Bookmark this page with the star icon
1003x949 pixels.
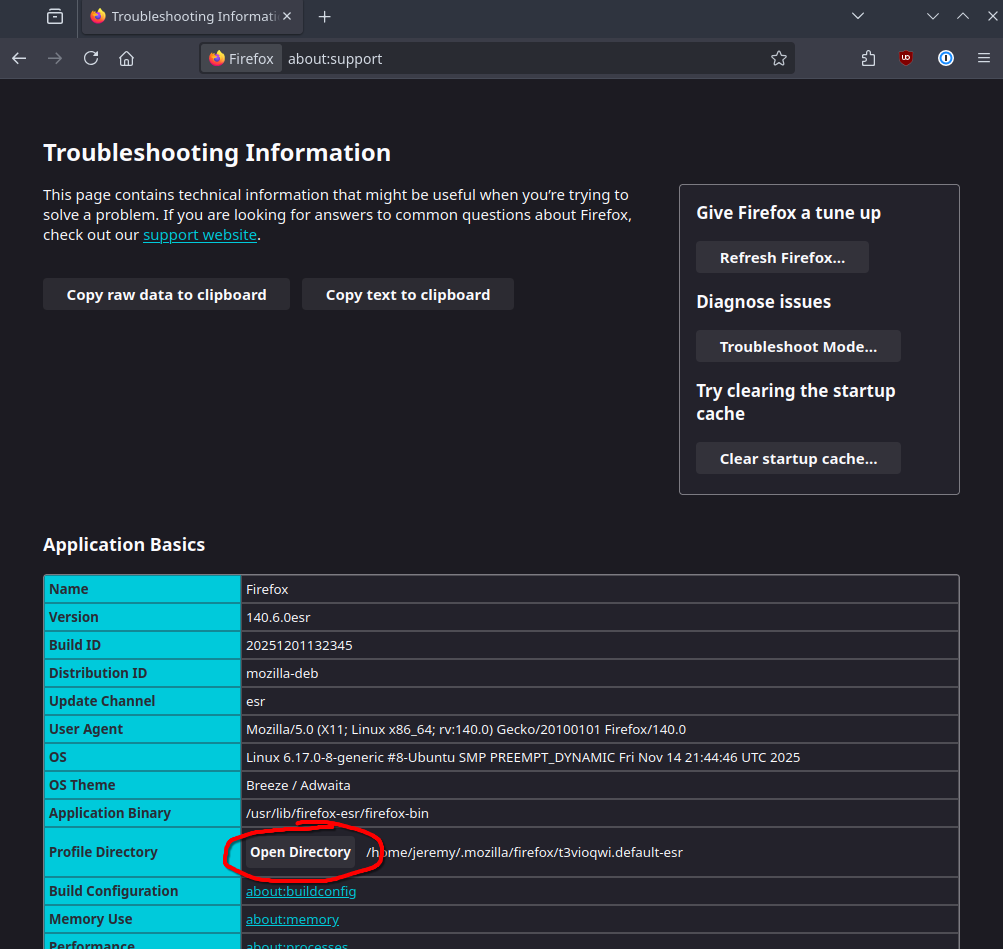[779, 58]
